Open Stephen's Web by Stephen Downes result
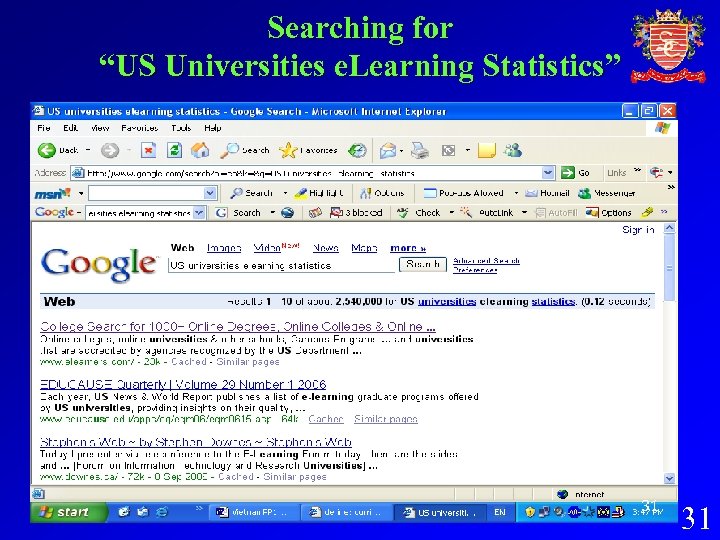Viewport: 720px width, 540px height. (x=196, y=442)
